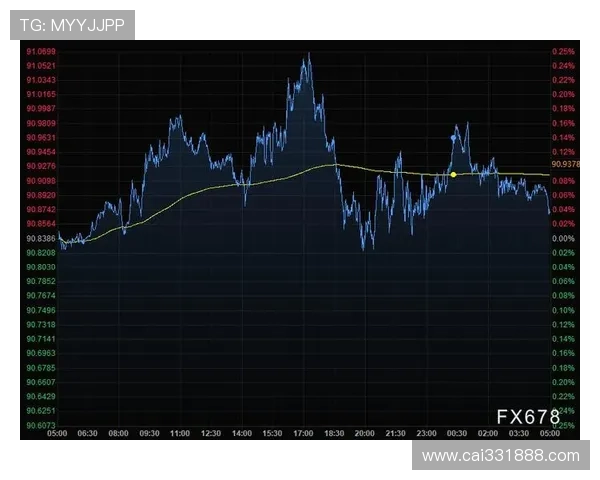Click the 90.8386 baseline price label
Image resolution: width=600 pixels, height=480 pixels.
[41, 239]
